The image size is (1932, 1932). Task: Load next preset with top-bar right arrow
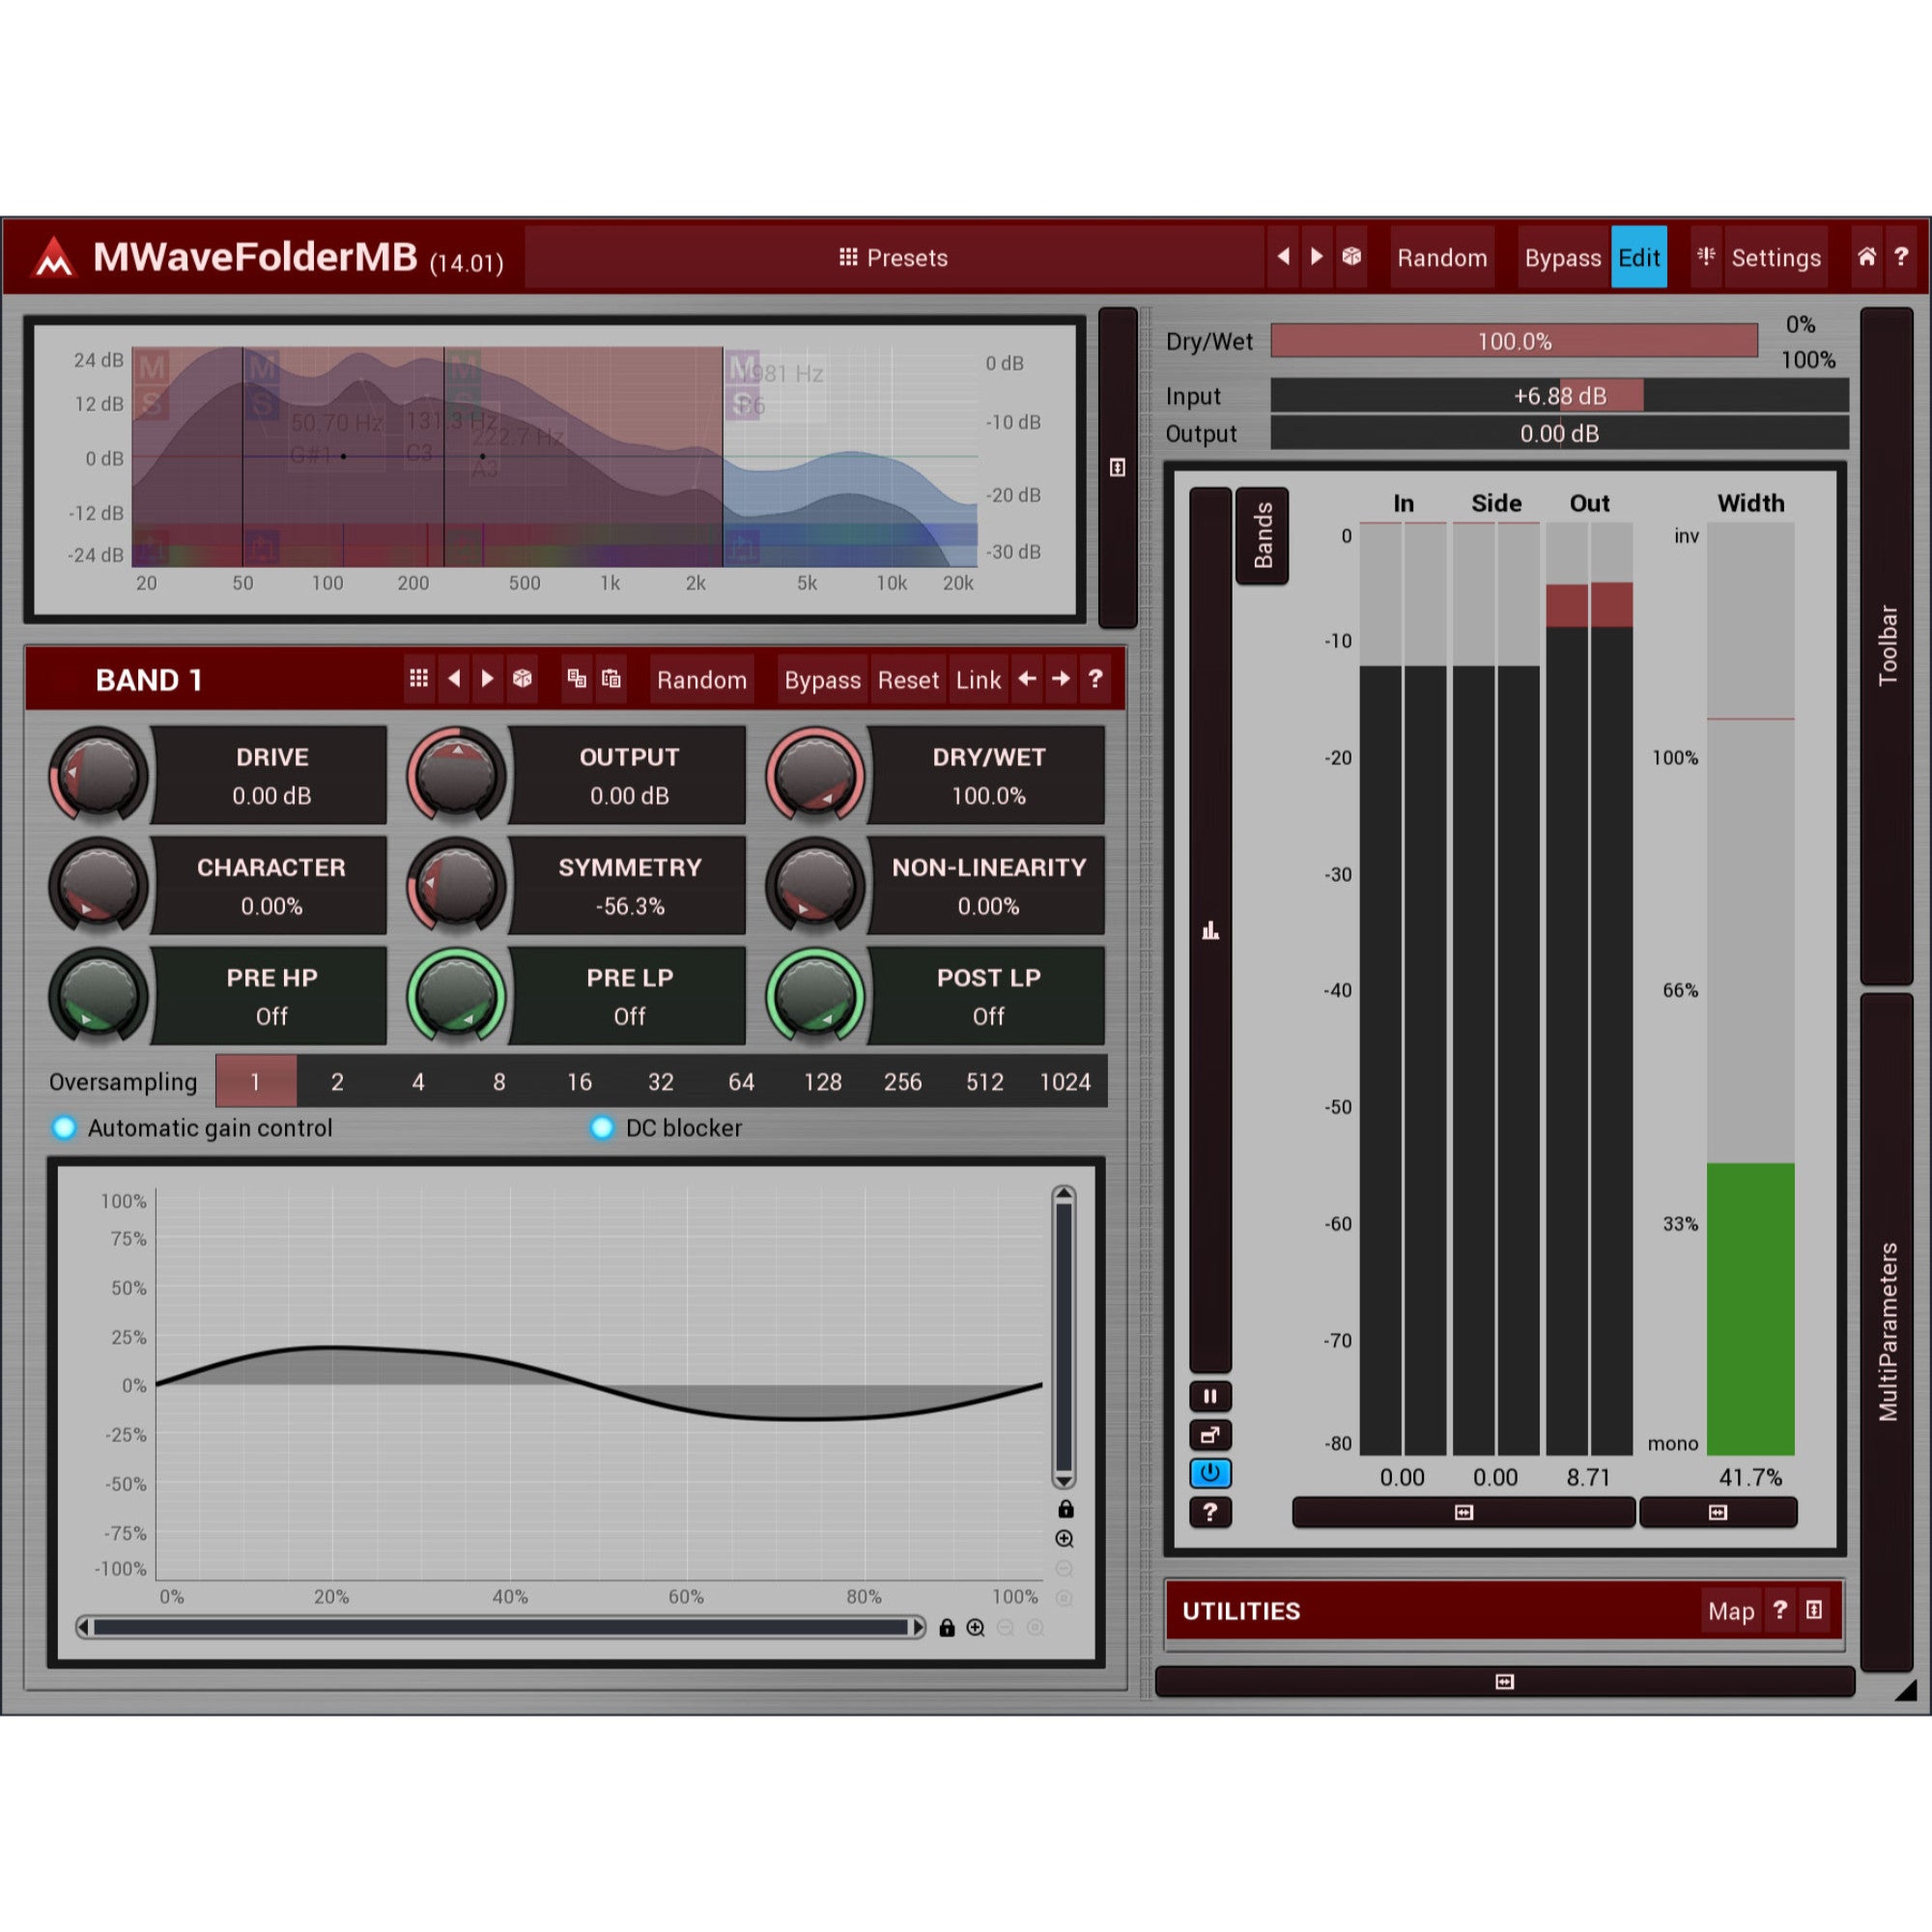[x=1317, y=257]
